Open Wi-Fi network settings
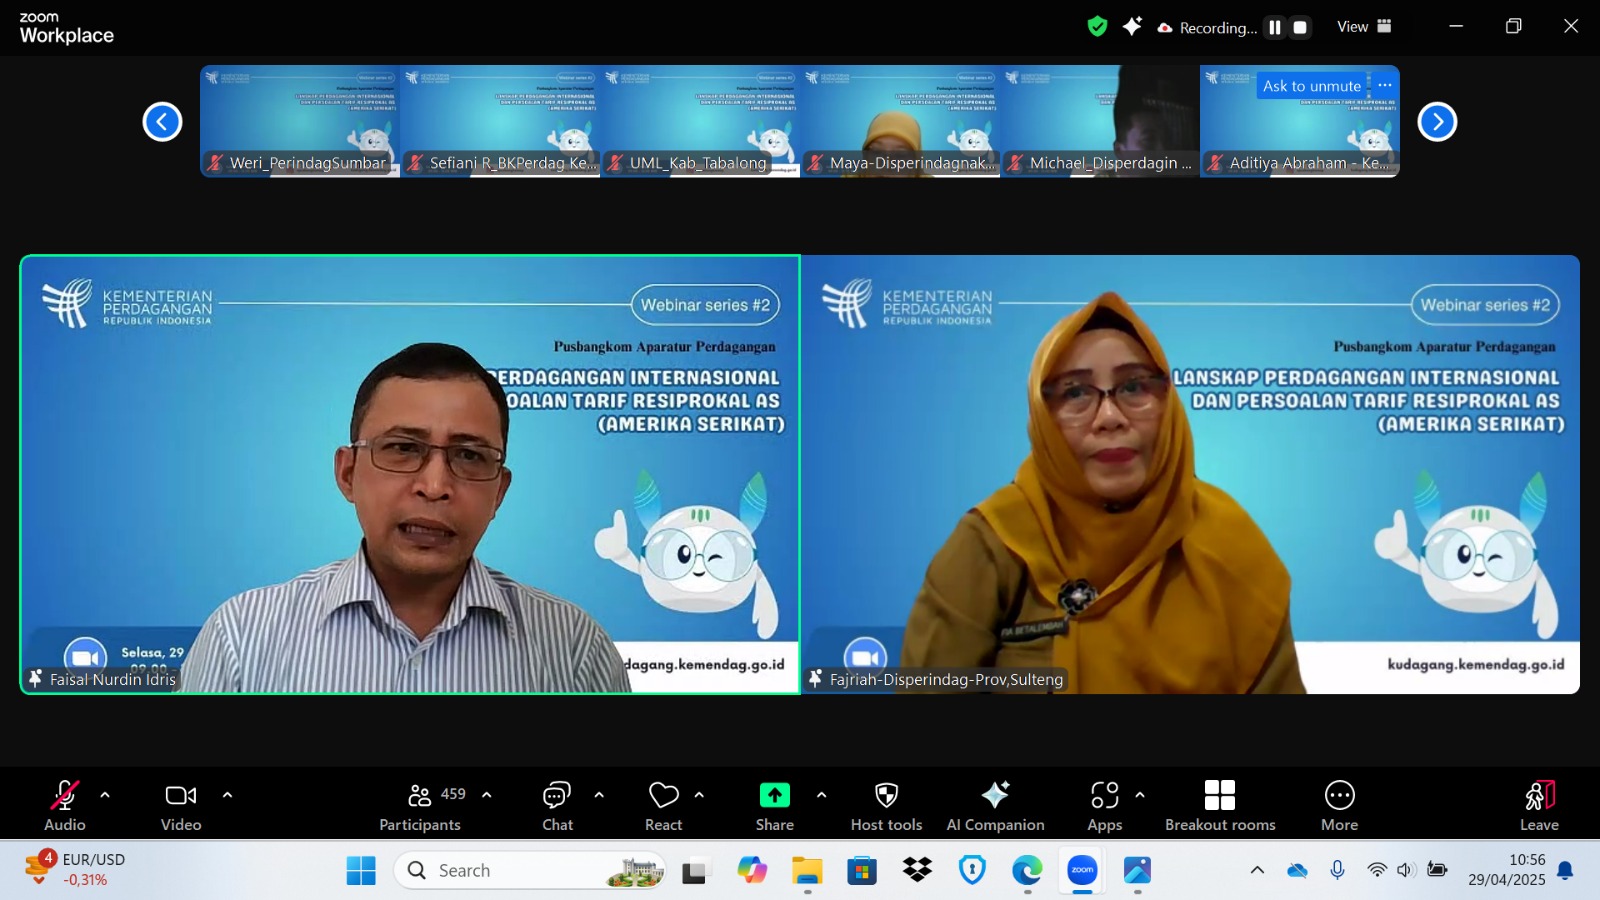 coord(1377,870)
